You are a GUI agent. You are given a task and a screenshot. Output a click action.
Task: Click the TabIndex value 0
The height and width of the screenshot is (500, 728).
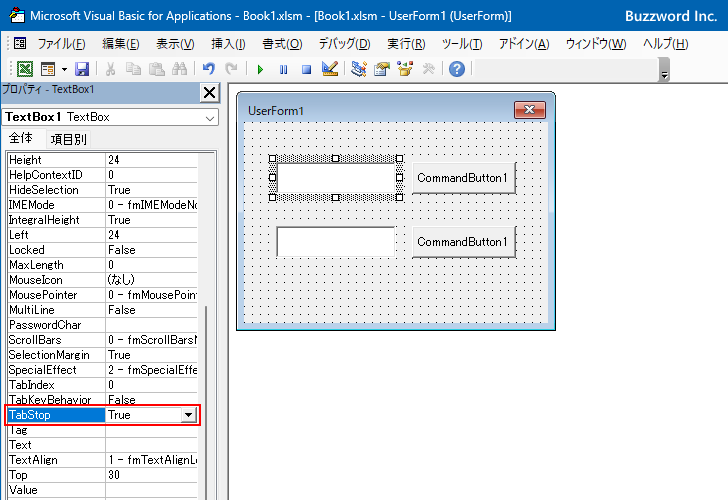click(x=151, y=385)
